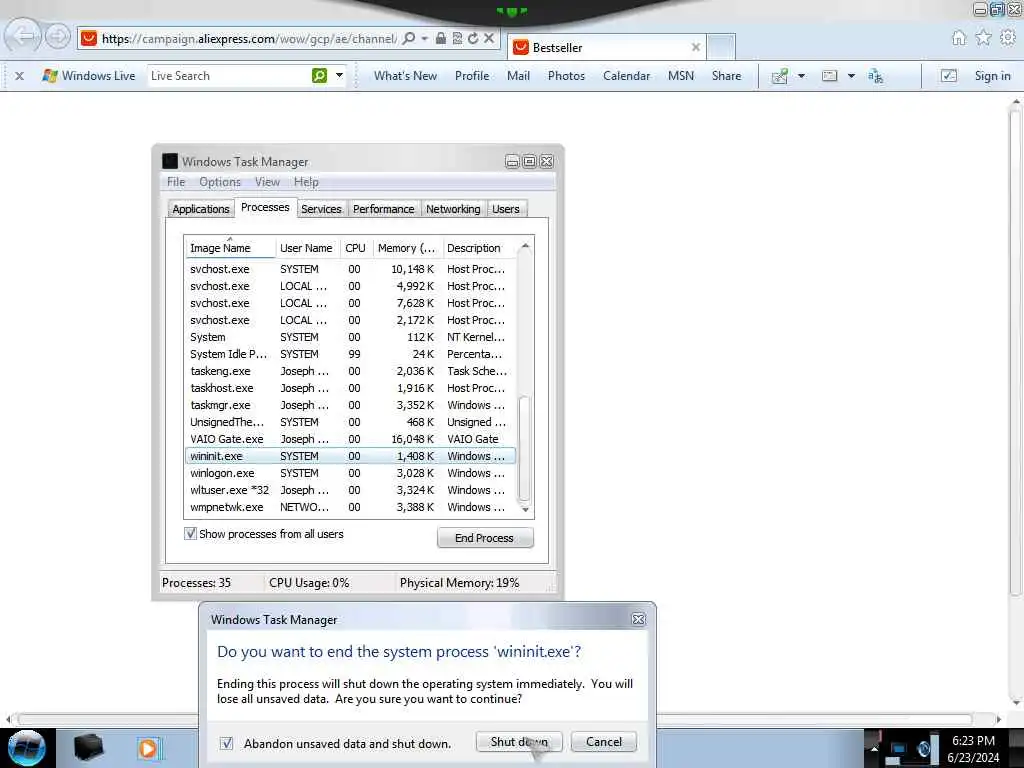The height and width of the screenshot is (768, 1024).
Task: Select the System Idle Process row
Action: (x=350, y=354)
